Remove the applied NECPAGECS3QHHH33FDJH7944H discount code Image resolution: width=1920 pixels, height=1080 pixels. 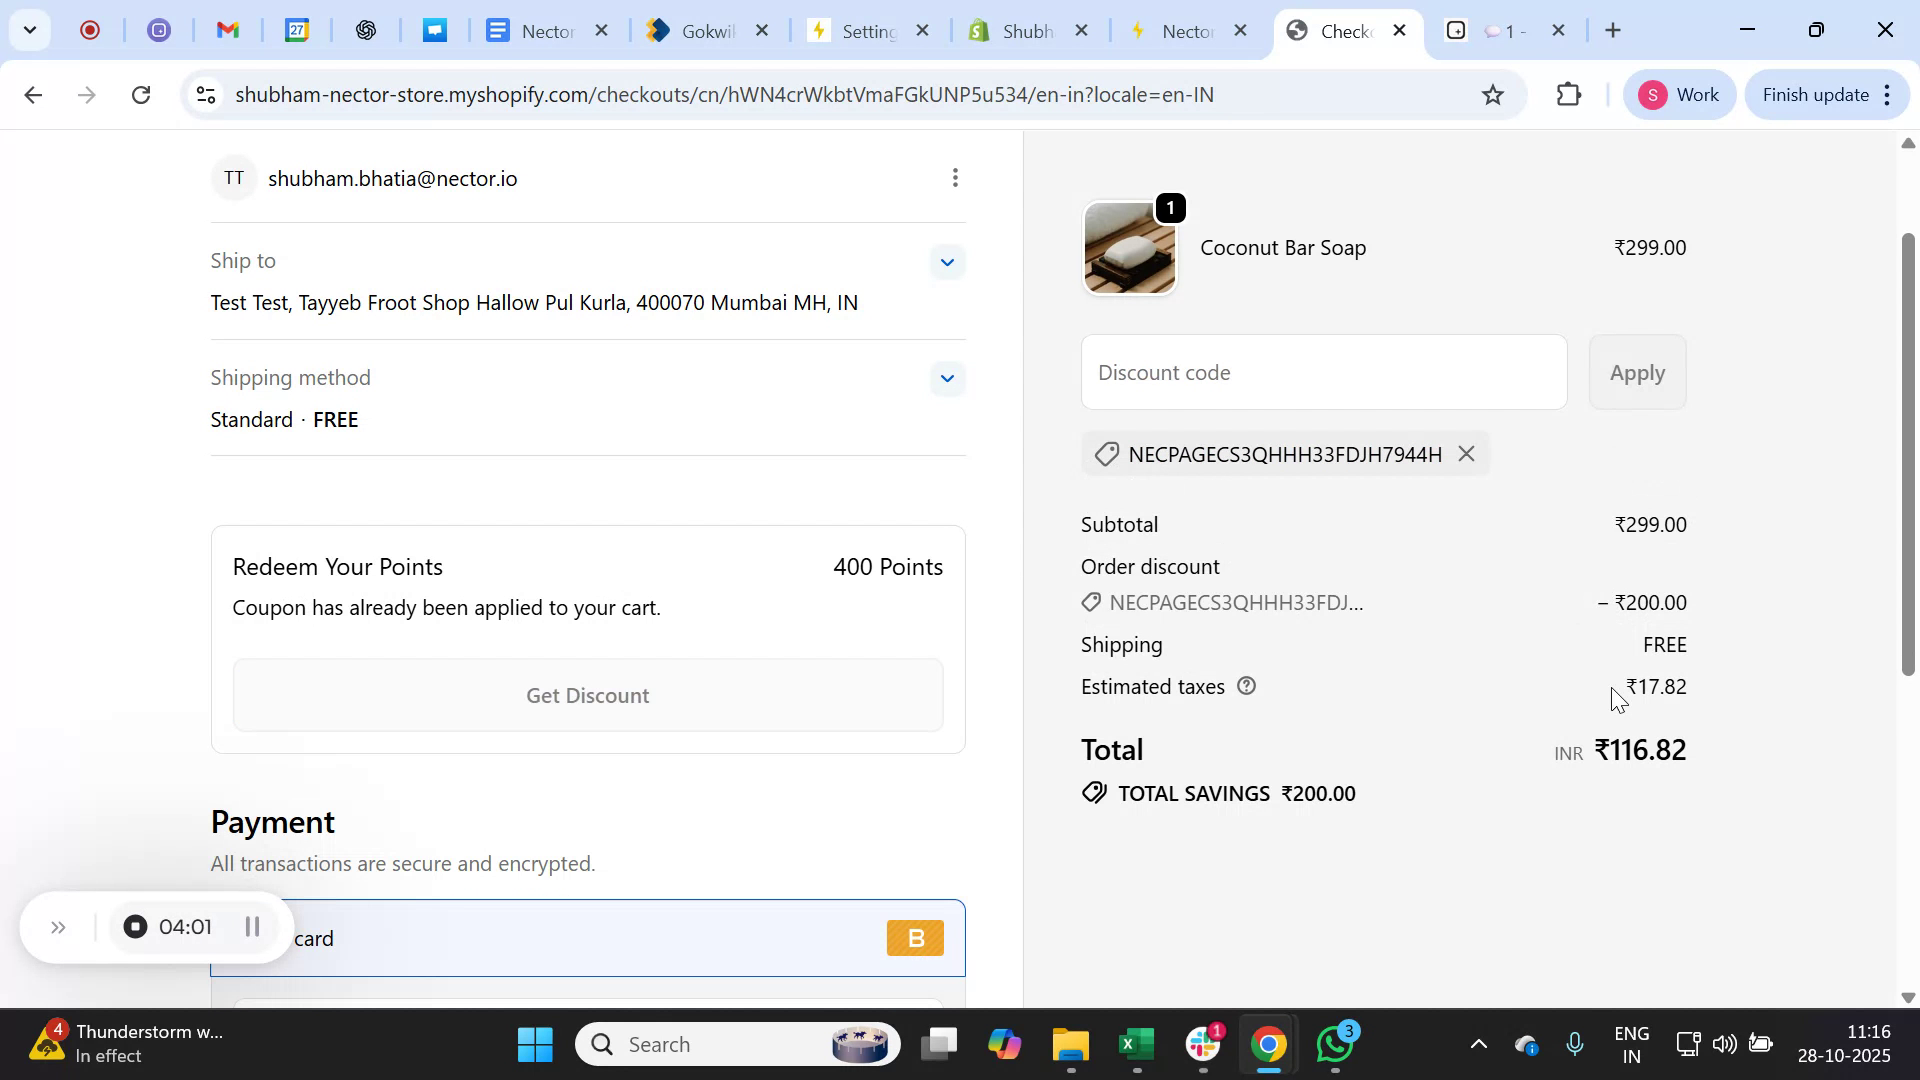[1465, 453]
